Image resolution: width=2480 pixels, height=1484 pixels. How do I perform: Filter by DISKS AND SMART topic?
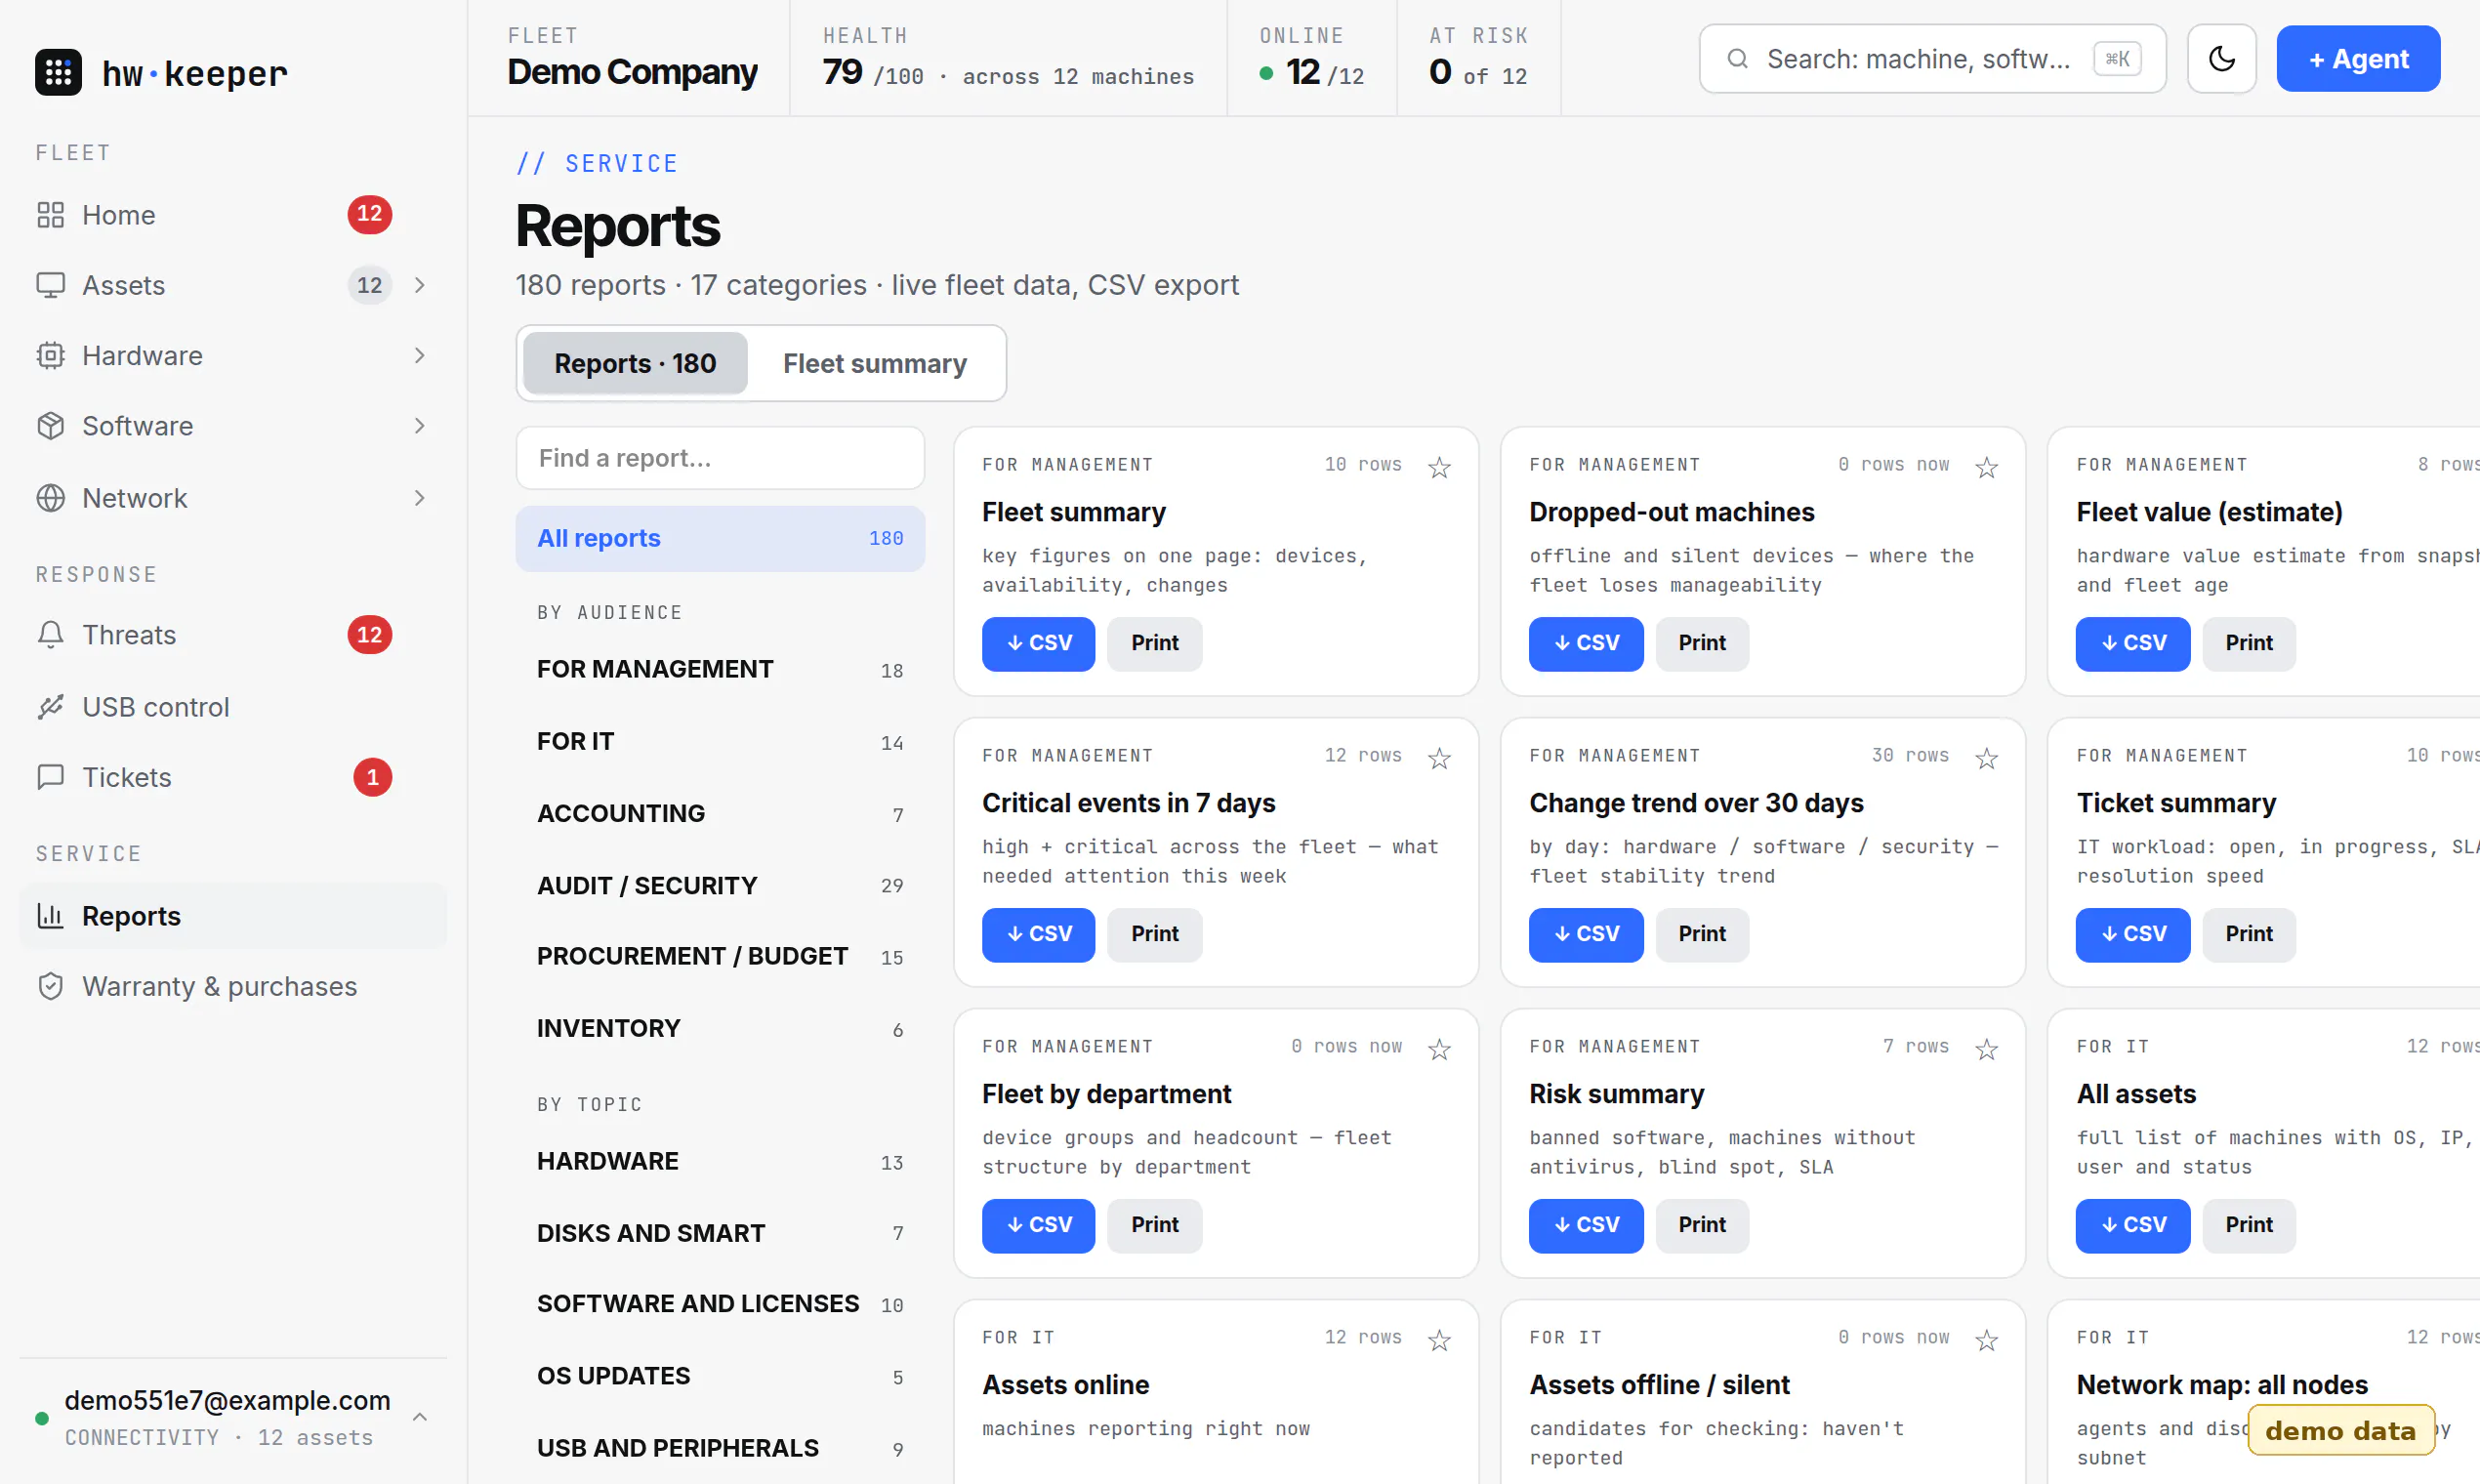click(720, 1233)
